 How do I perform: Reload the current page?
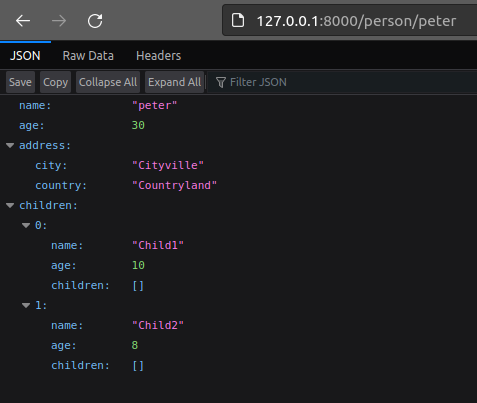point(95,21)
